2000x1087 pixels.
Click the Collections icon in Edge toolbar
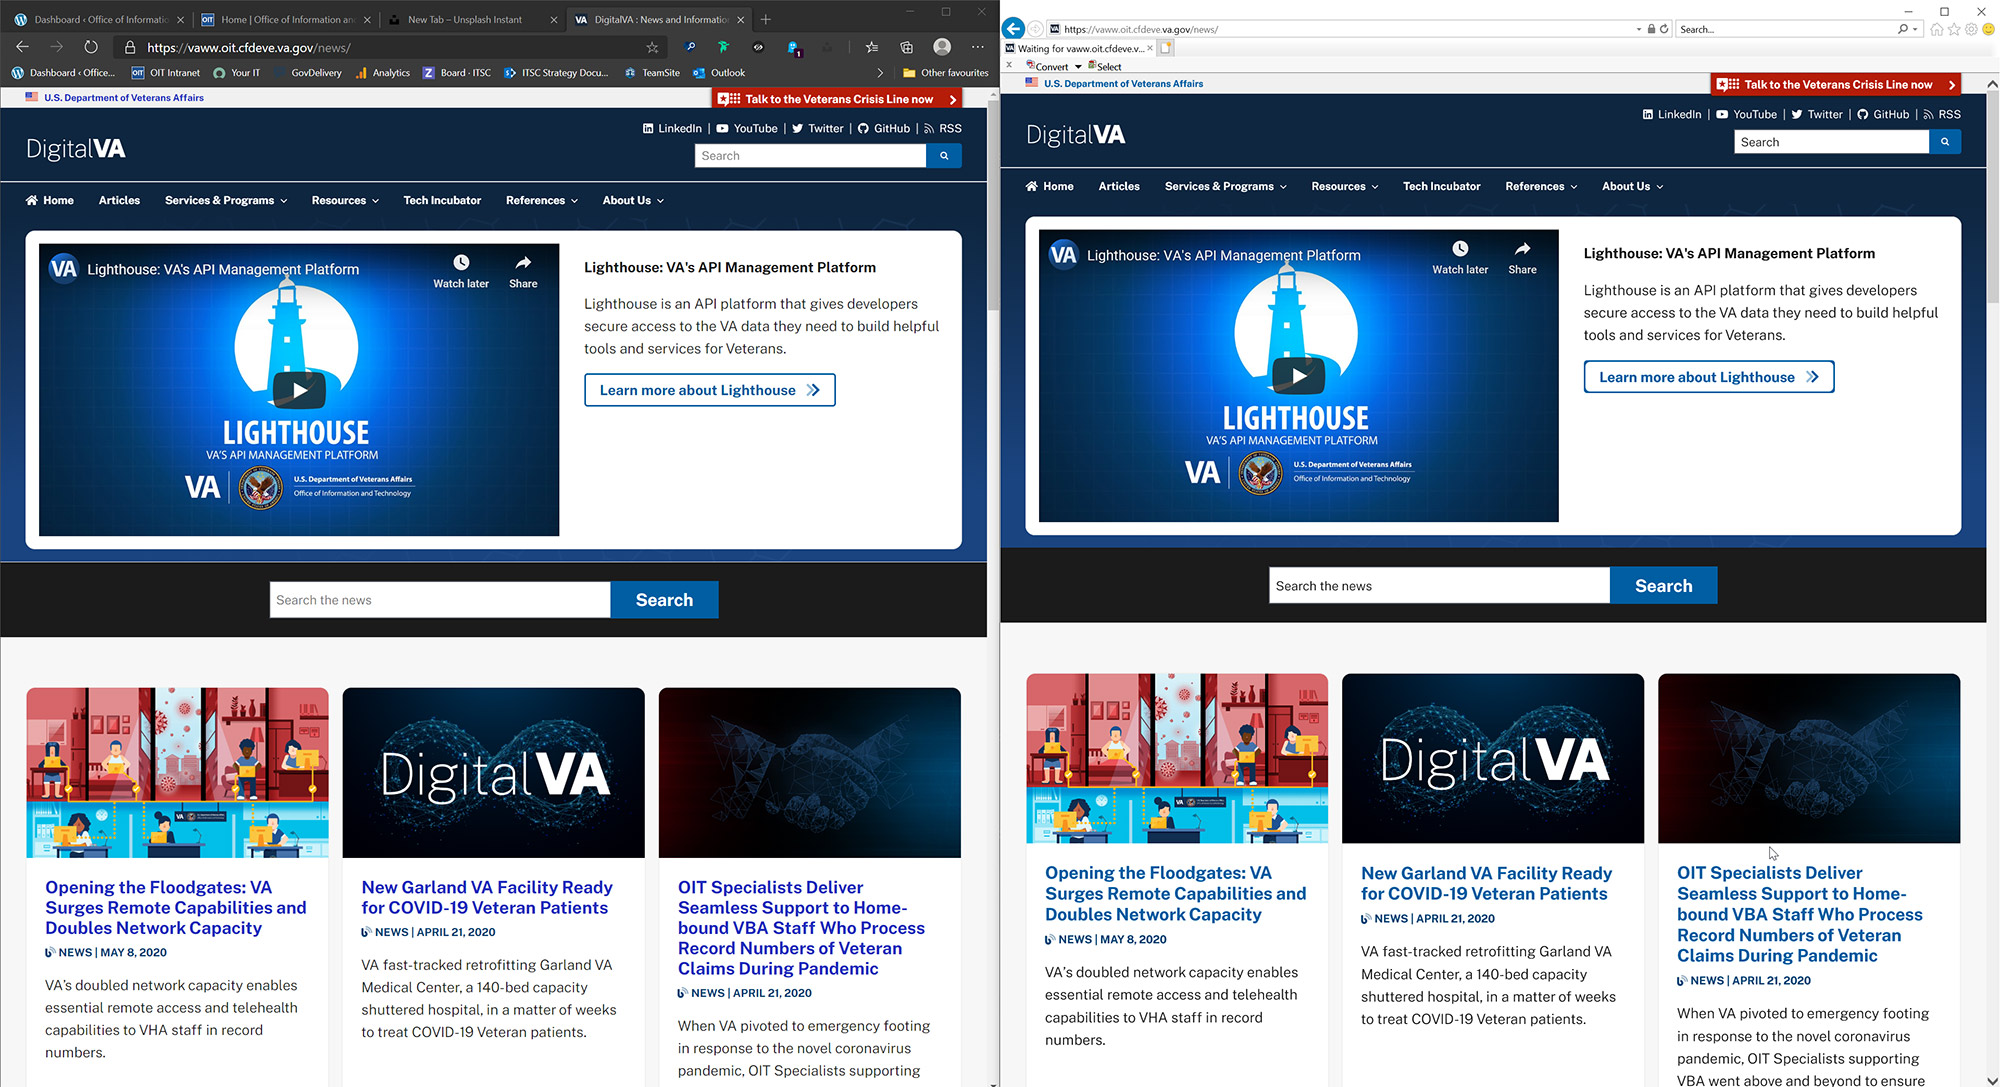(x=906, y=46)
